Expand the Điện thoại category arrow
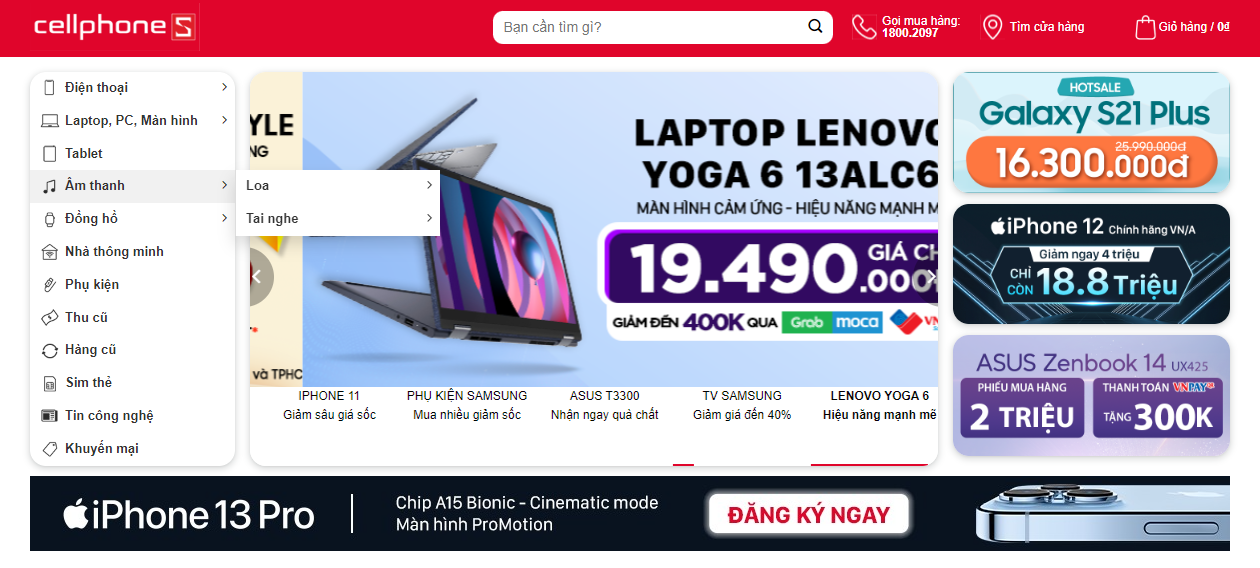The image size is (1260, 568). [x=224, y=87]
